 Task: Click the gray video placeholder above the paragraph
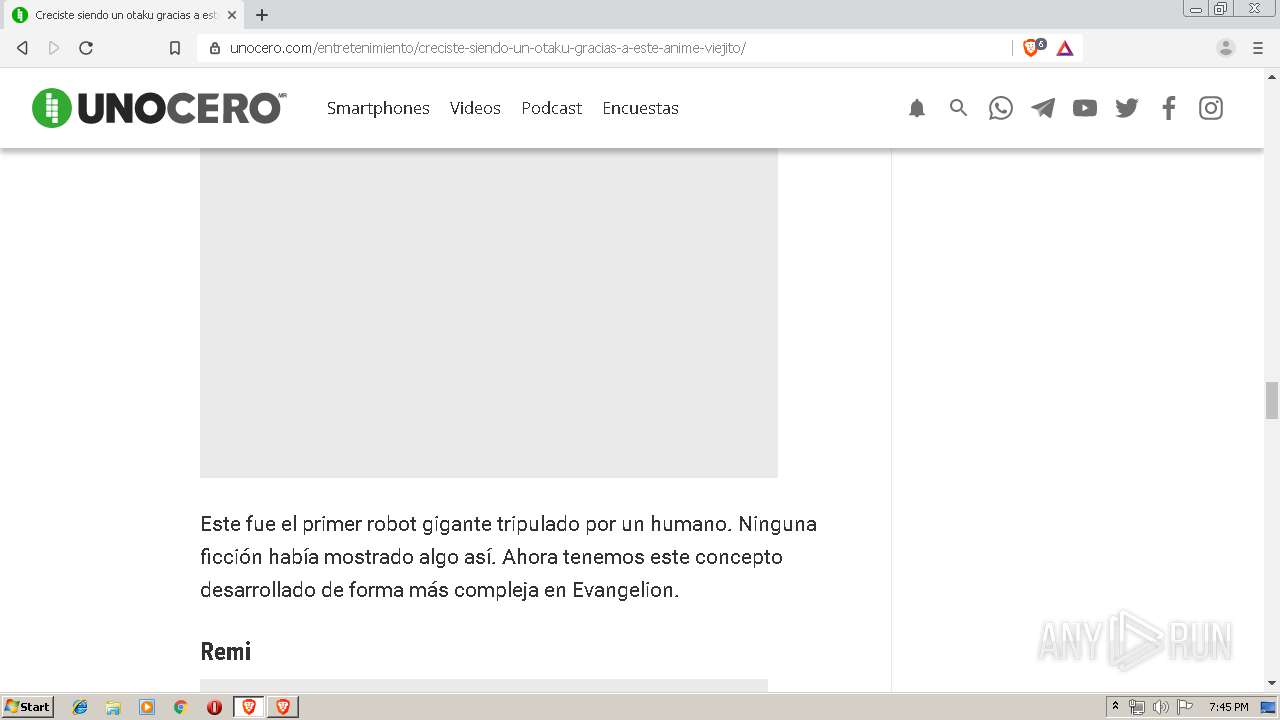pyautogui.click(x=489, y=312)
